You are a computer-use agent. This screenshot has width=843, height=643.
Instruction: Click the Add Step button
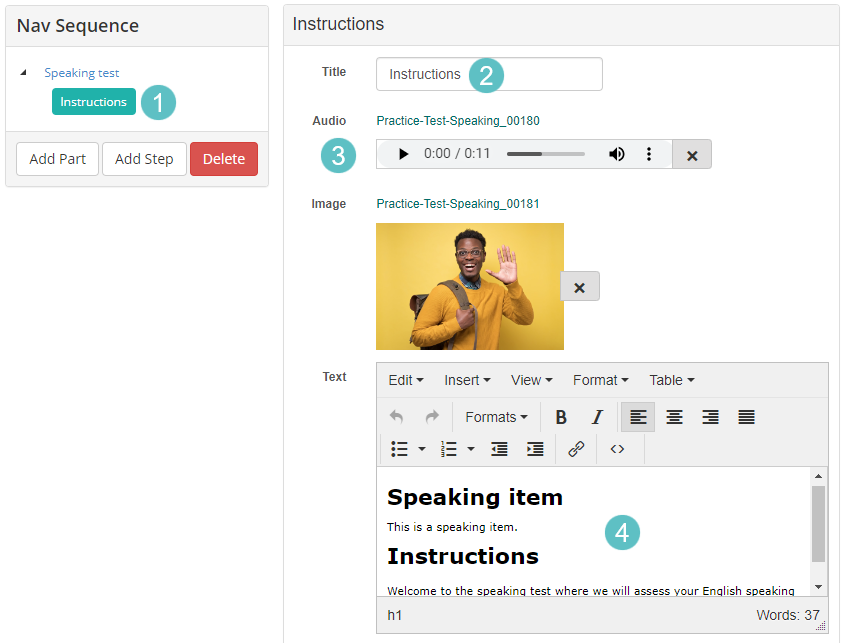pyautogui.click(x=144, y=159)
